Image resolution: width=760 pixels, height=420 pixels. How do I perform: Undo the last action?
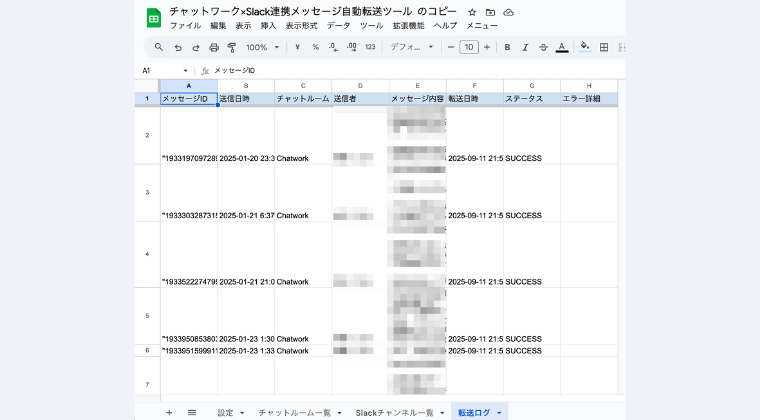[x=178, y=47]
